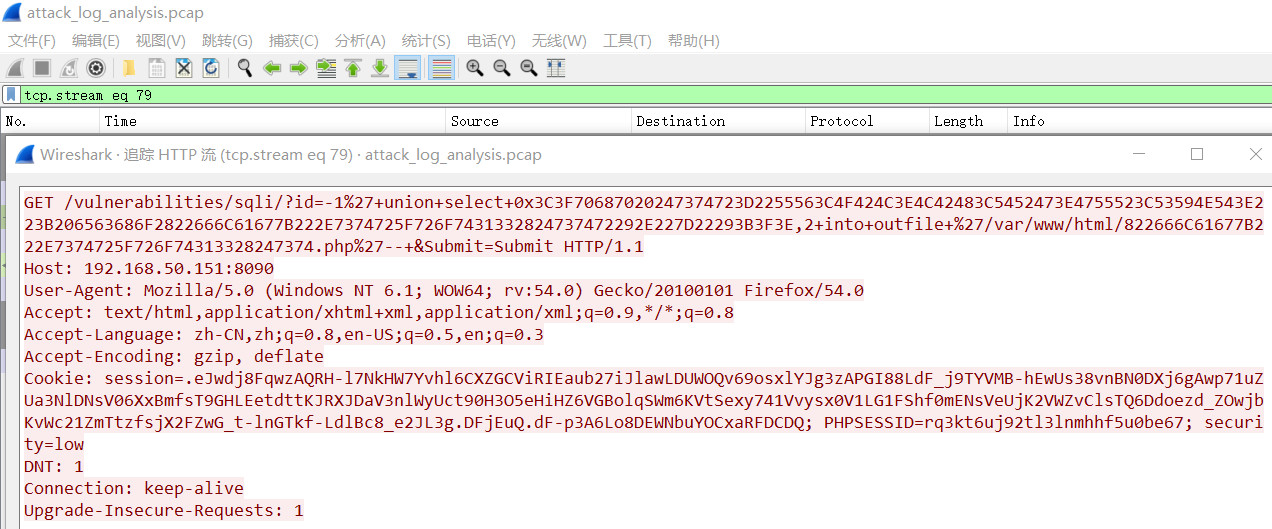This screenshot has width=1272, height=529.
Task: Sort by the Length column header
Action: click(968, 121)
